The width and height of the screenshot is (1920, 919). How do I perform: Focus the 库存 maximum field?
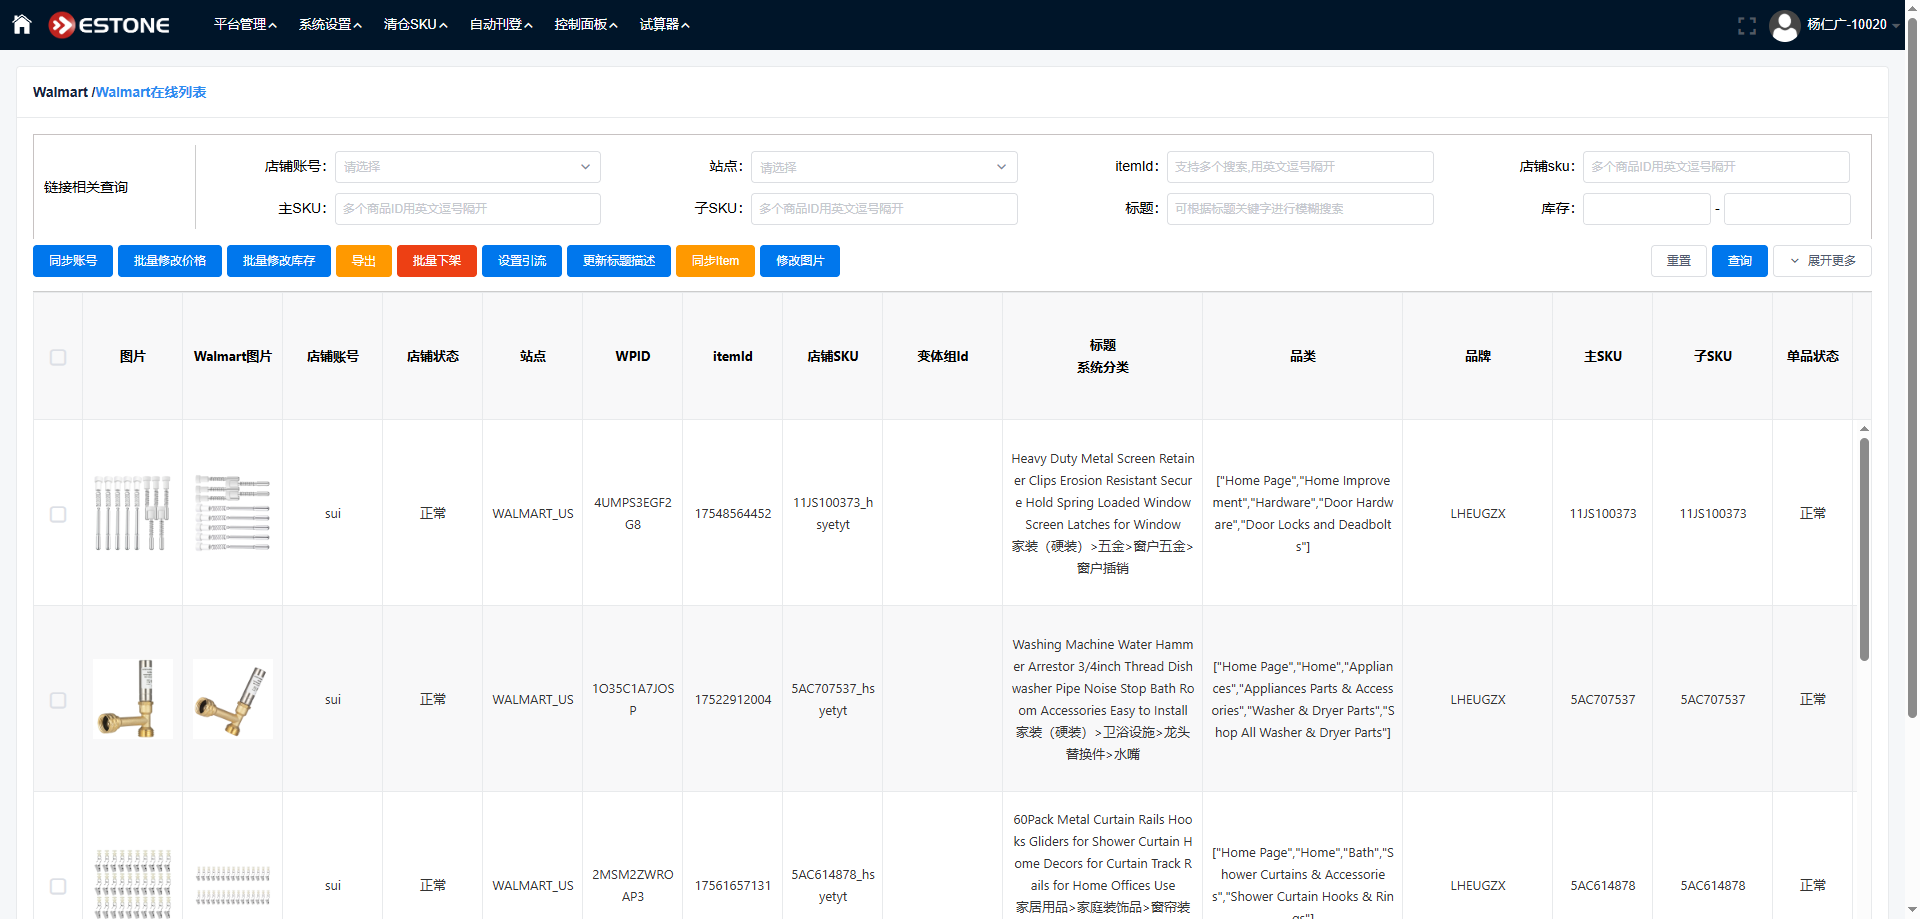click(x=1787, y=209)
